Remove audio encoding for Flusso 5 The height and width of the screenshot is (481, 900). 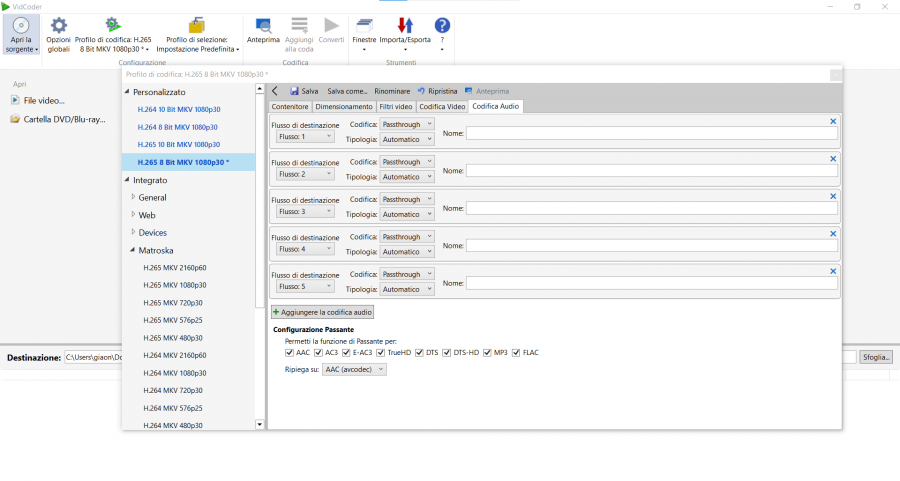point(833,271)
